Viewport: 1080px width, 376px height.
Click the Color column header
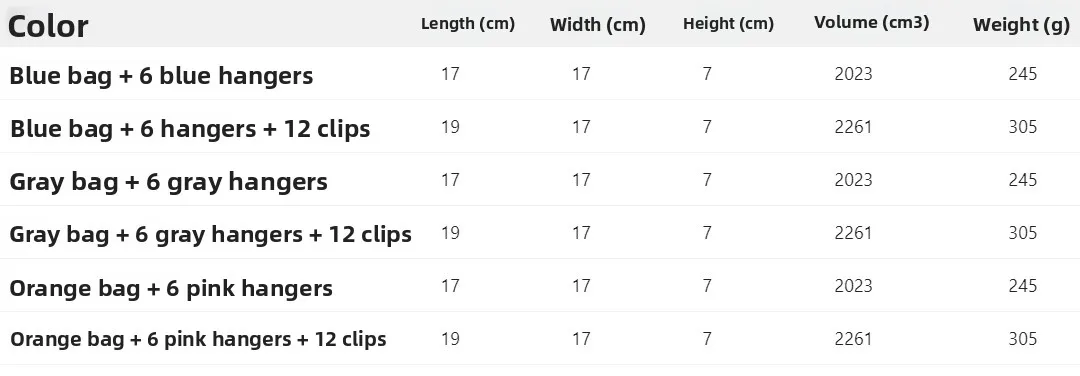[48, 26]
